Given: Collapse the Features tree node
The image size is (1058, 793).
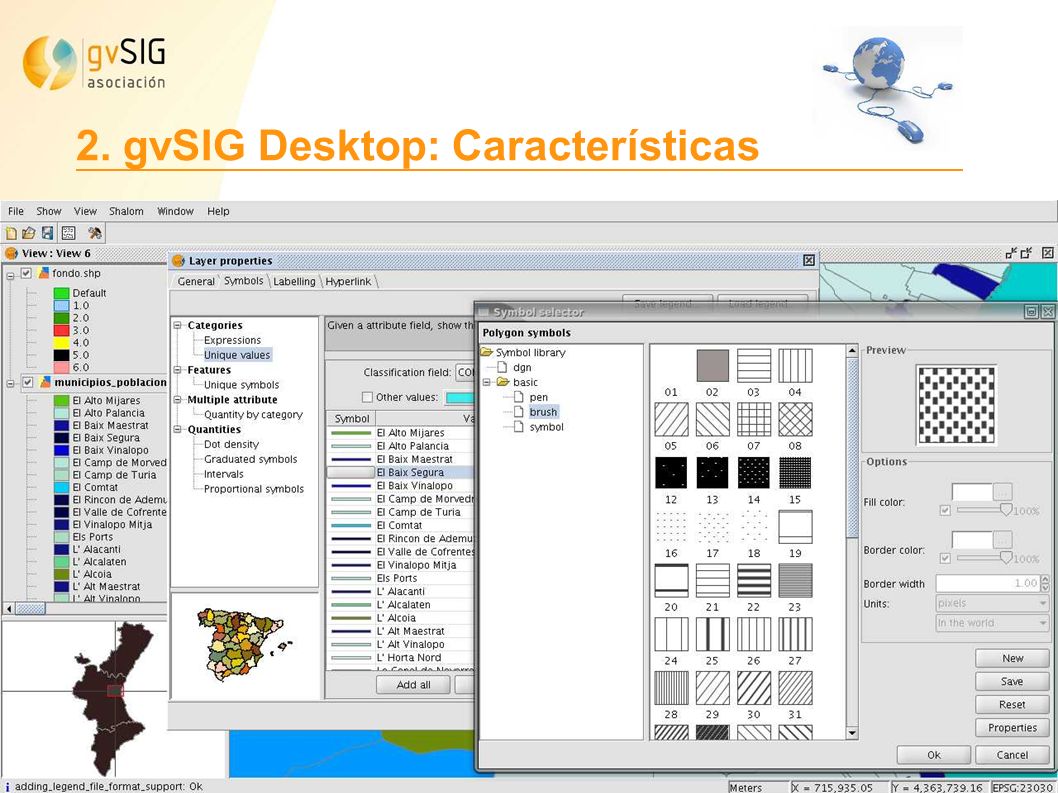Looking at the screenshot, I should click(x=178, y=370).
